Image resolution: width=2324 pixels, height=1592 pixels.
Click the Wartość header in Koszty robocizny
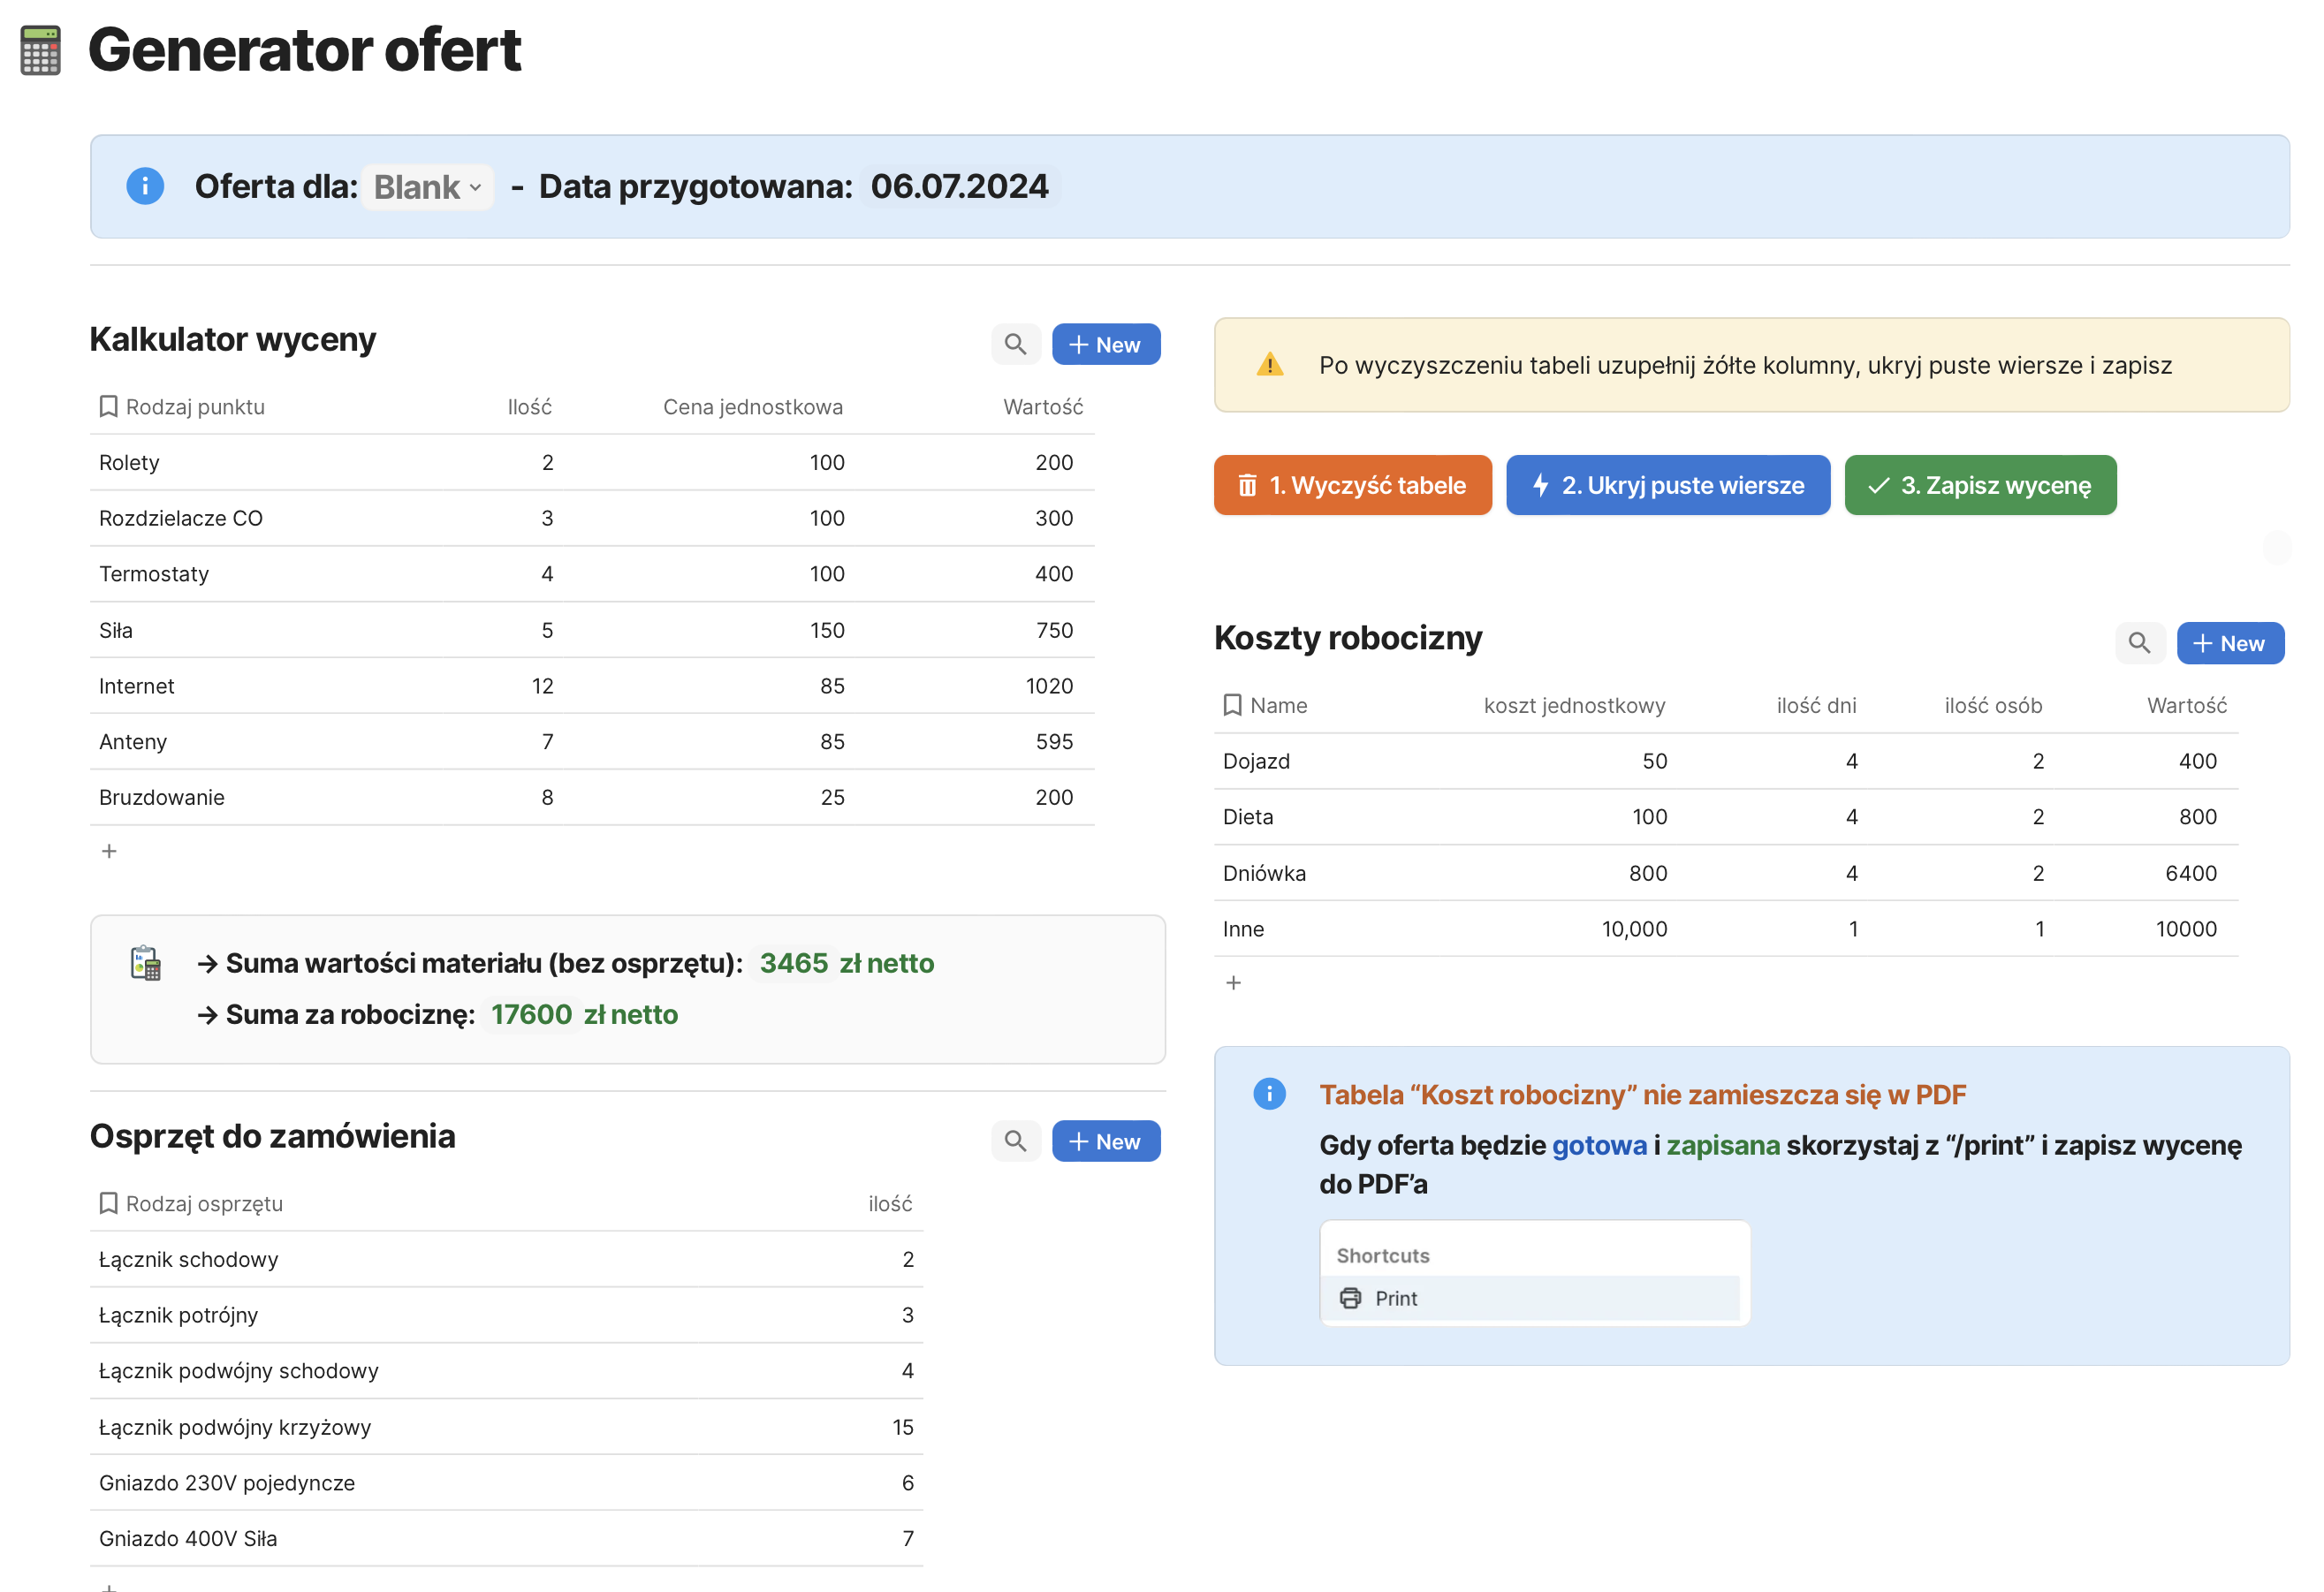pyautogui.click(x=2186, y=706)
